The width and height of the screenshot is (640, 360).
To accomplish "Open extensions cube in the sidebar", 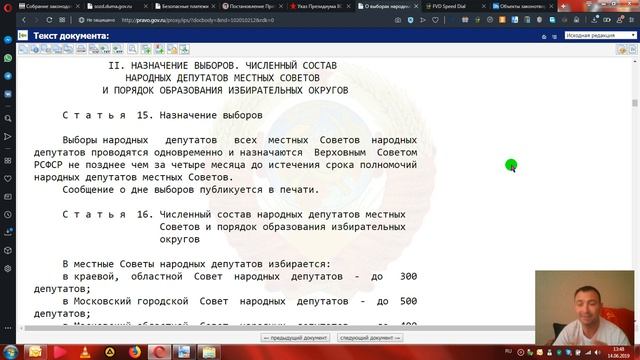I will pos(8,251).
